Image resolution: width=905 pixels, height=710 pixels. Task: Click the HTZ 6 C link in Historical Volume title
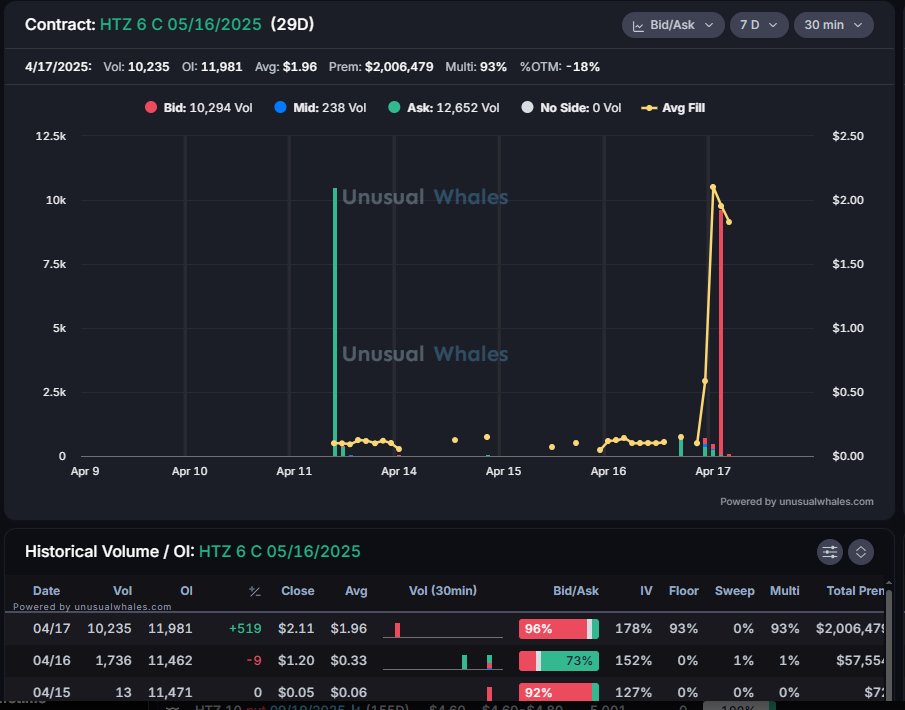(279, 552)
